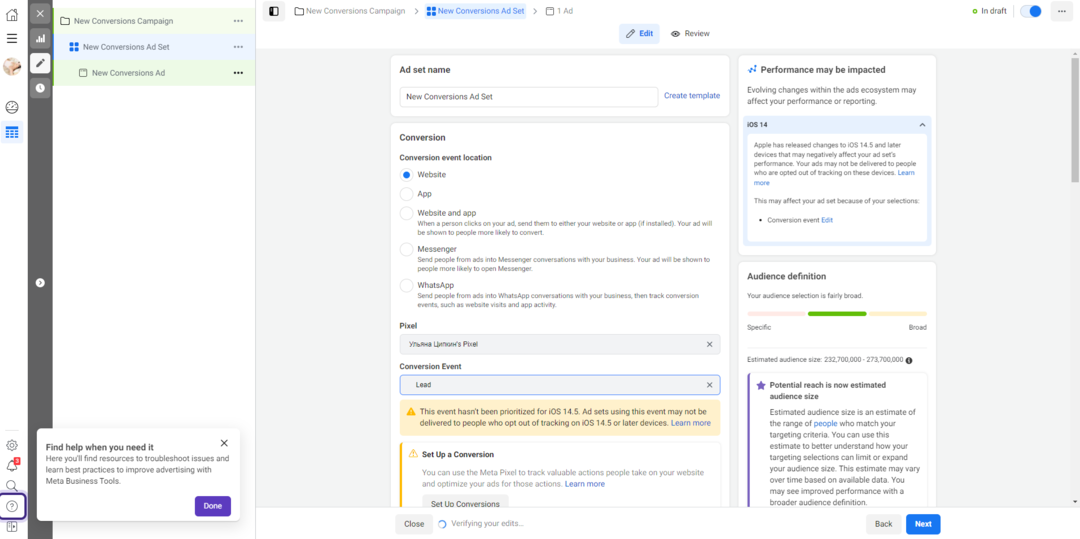Open the hamburger menu icon
The image size is (1080, 539).
click(x=12, y=38)
